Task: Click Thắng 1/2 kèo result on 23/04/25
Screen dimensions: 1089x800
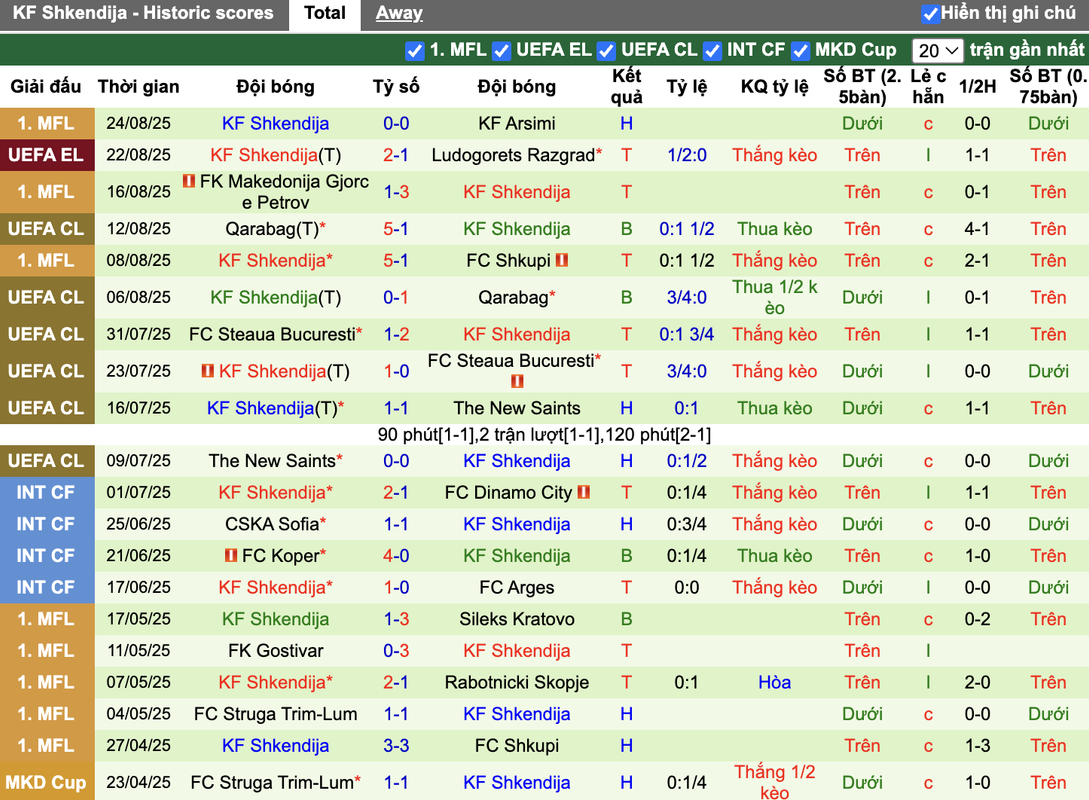Action: tap(774, 783)
